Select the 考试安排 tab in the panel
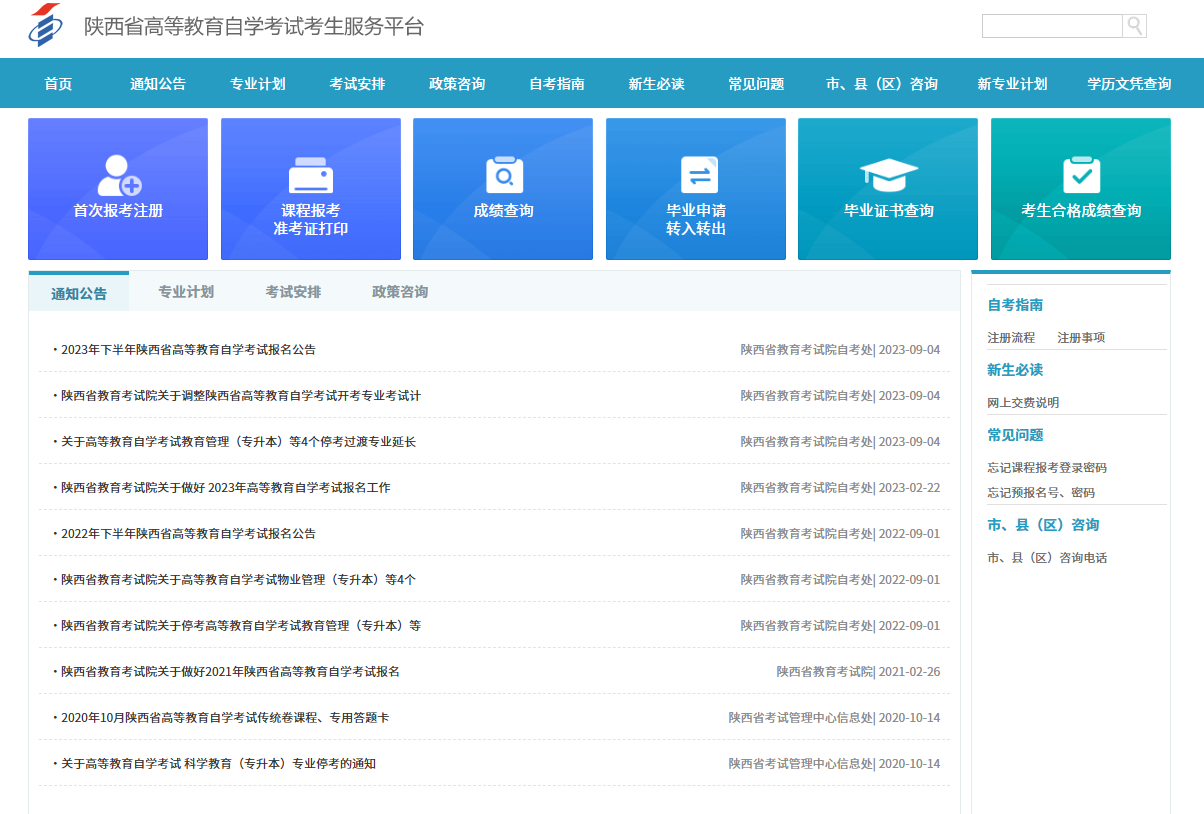 tap(293, 292)
